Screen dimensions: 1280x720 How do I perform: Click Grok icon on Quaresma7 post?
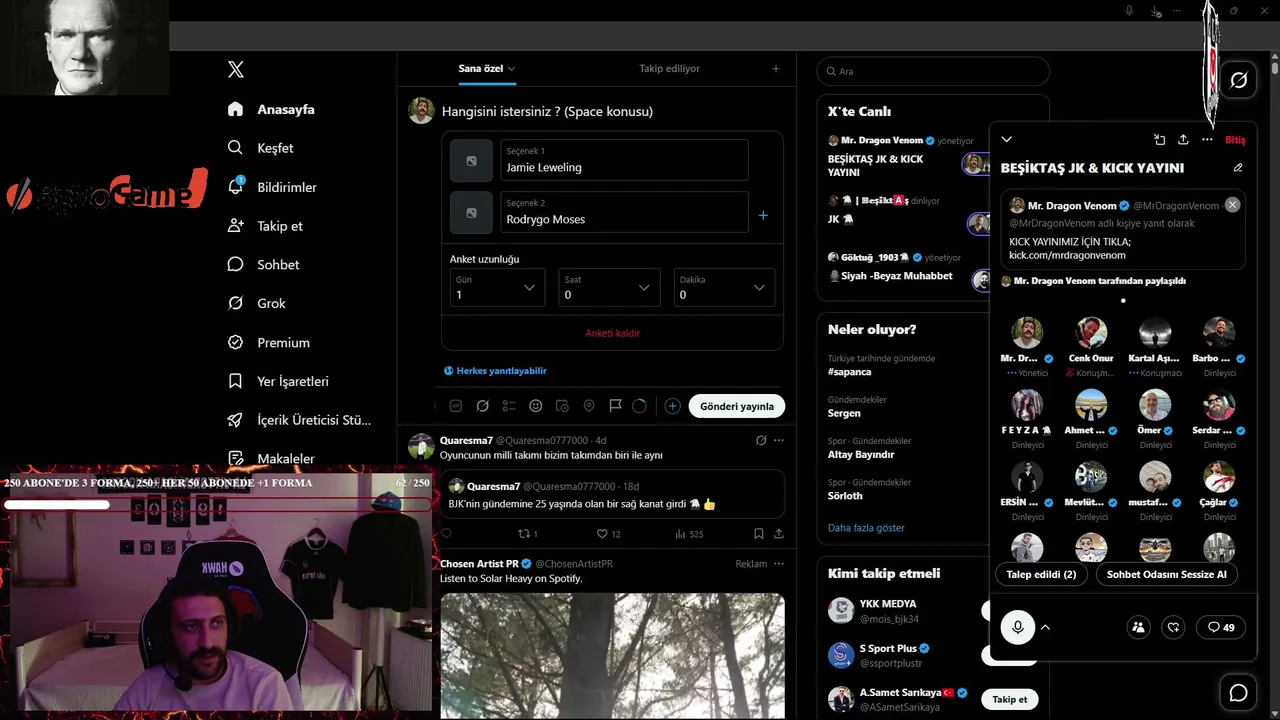tap(761, 440)
